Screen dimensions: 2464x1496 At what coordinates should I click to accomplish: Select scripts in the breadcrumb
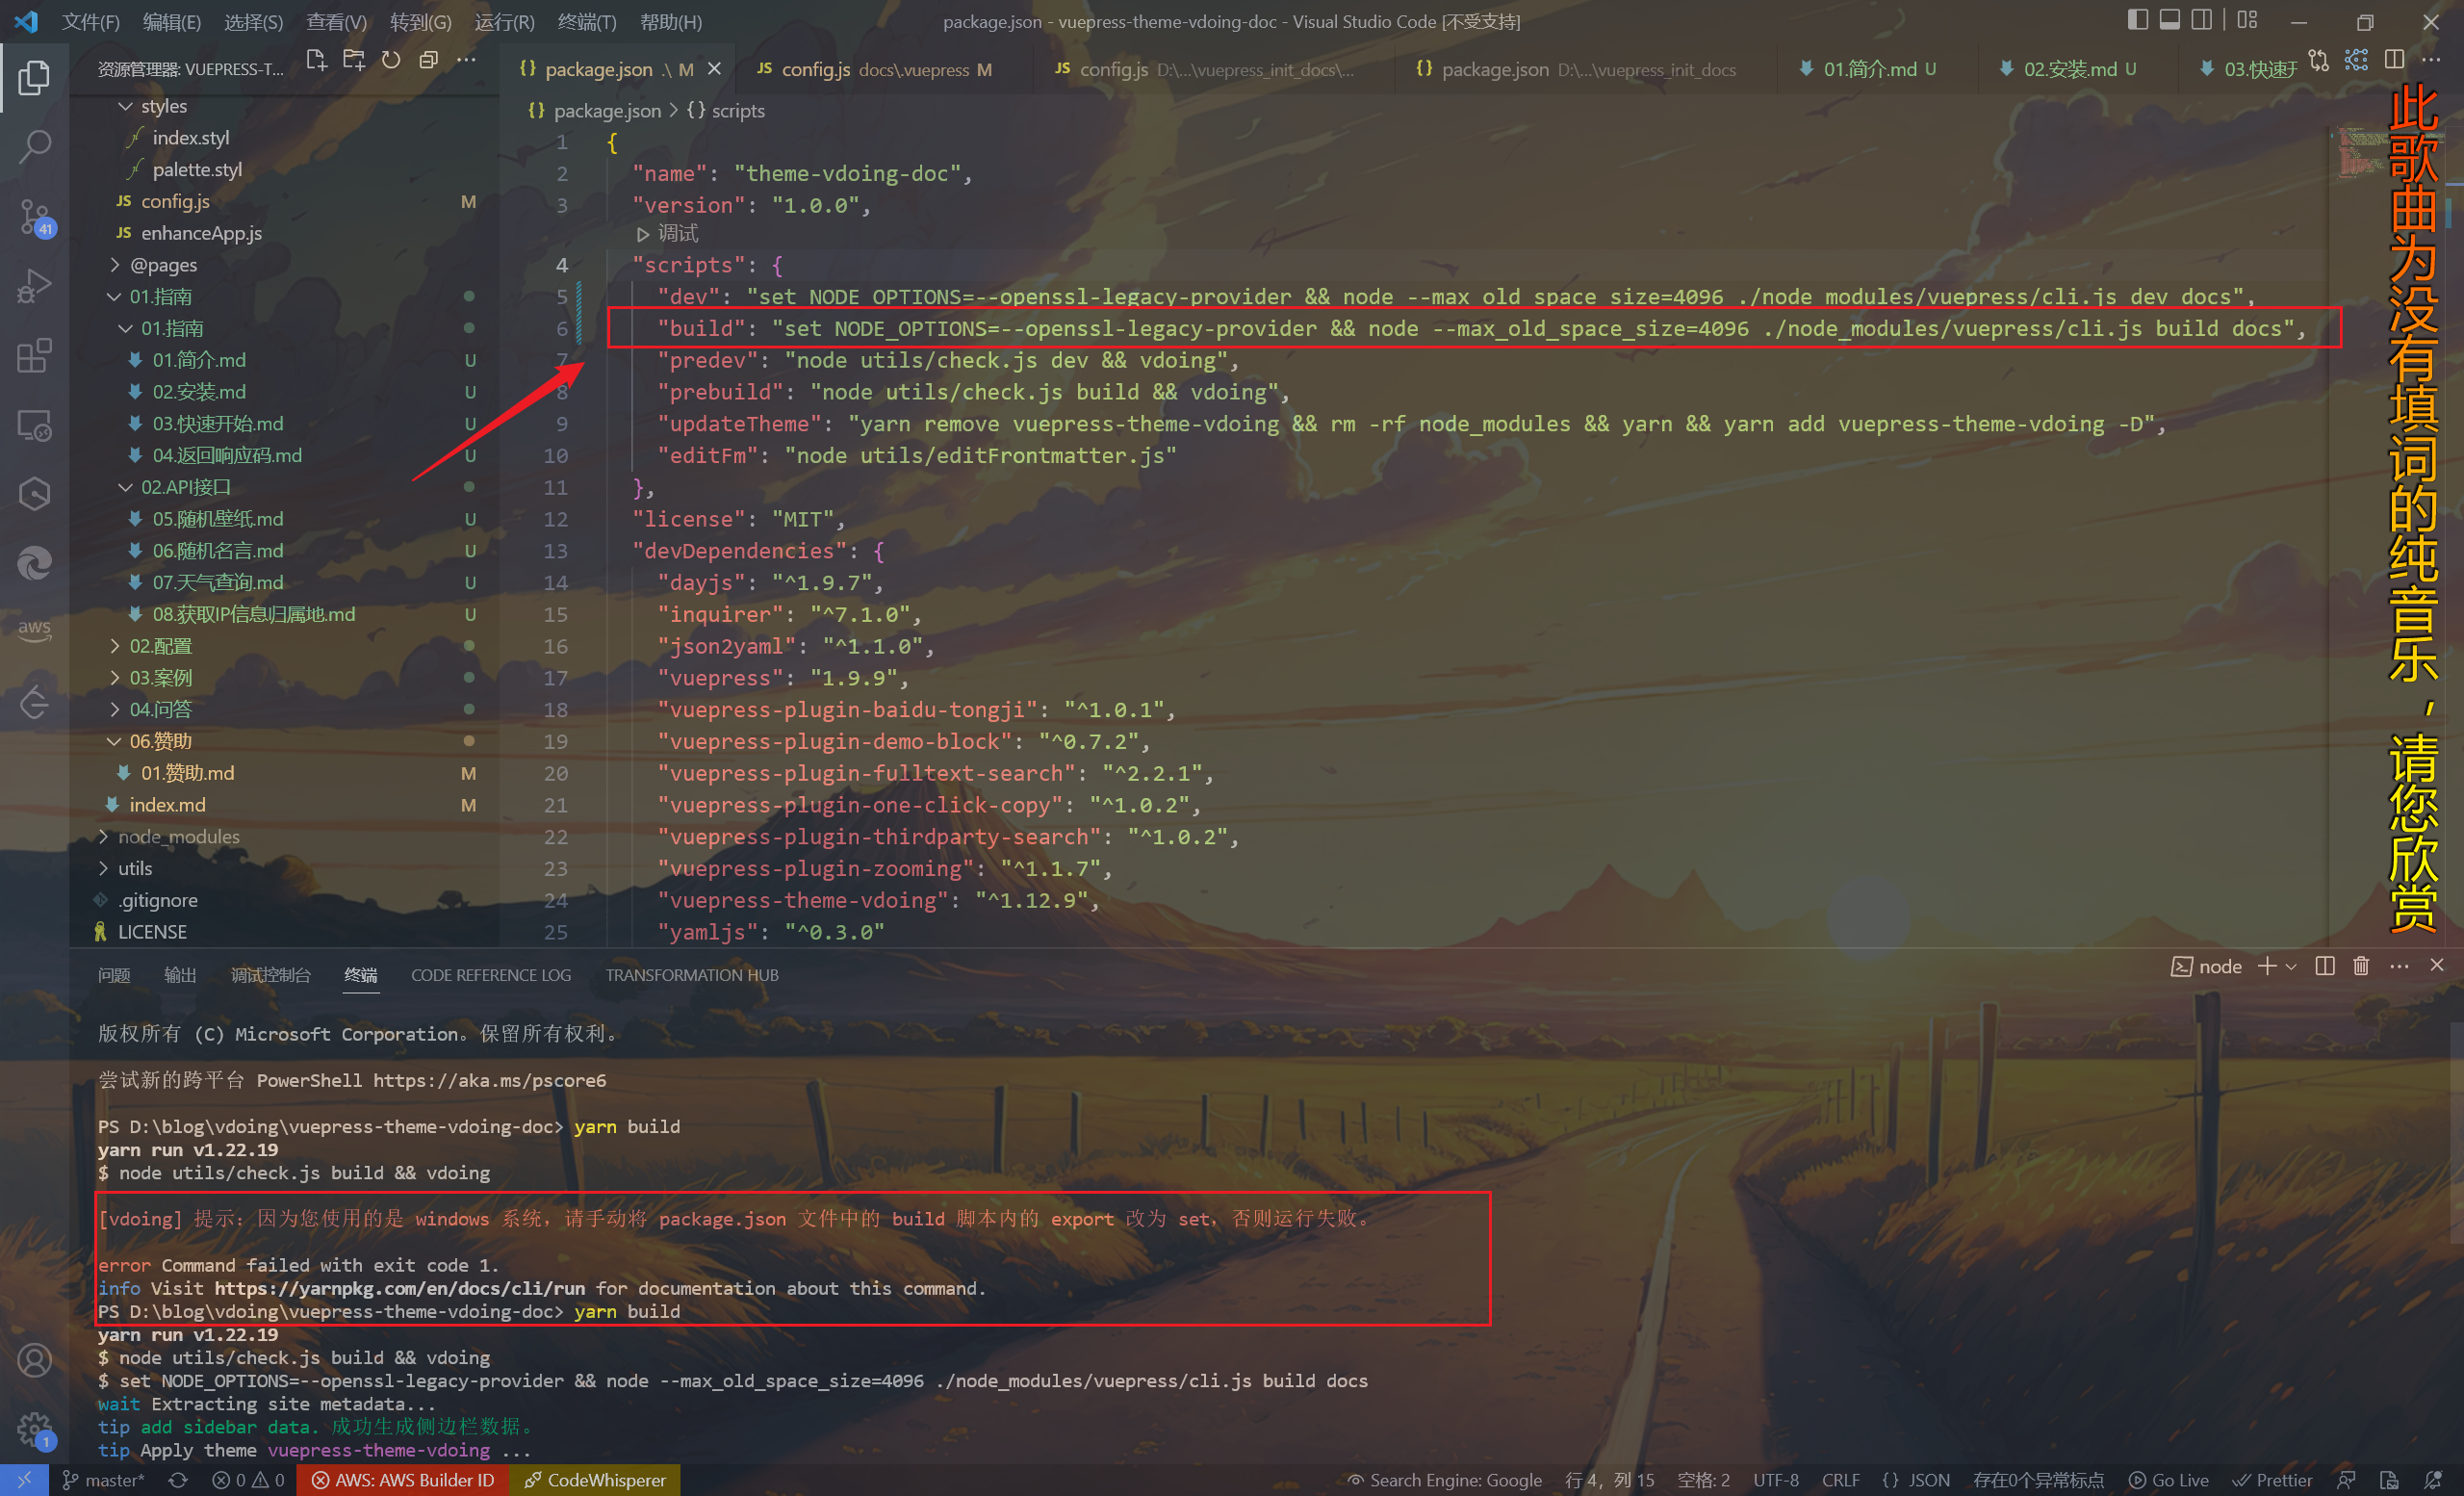pyautogui.click(x=727, y=111)
